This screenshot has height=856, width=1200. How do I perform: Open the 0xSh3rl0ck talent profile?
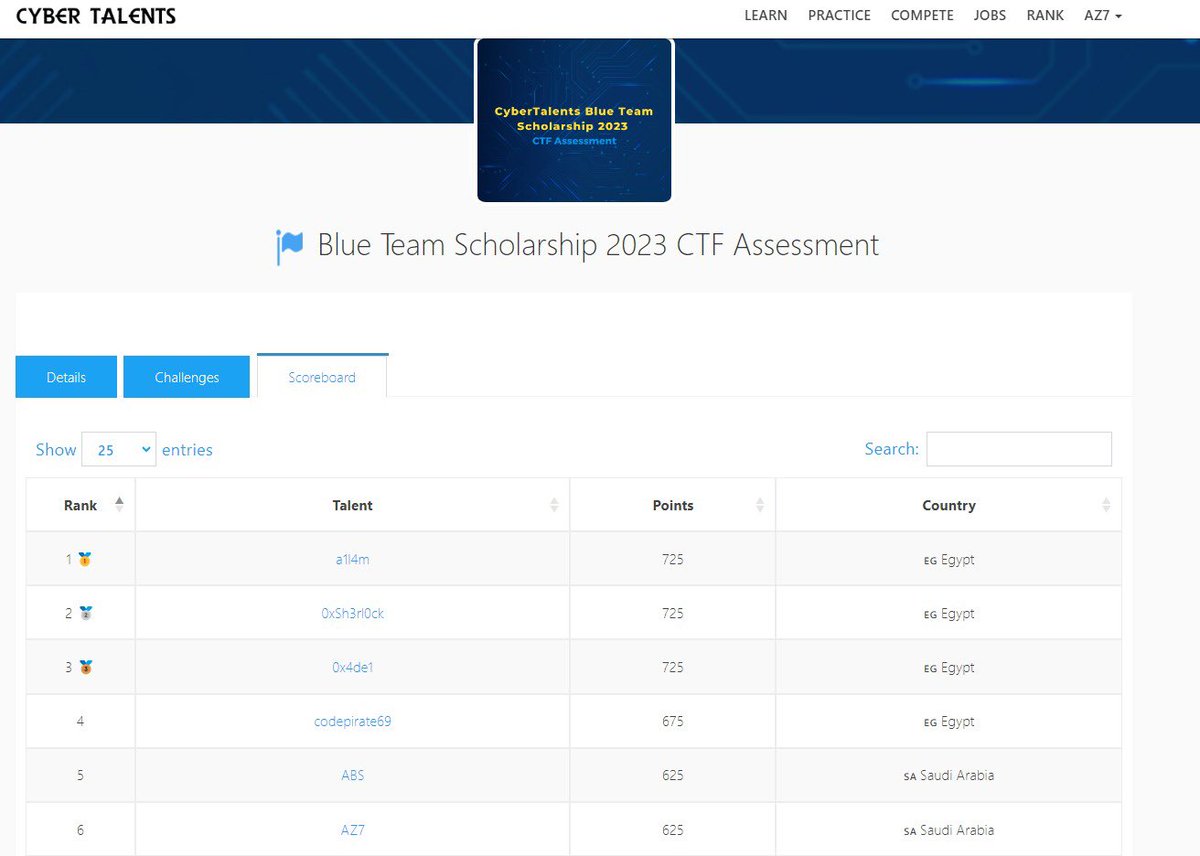click(x=353, y=613)
